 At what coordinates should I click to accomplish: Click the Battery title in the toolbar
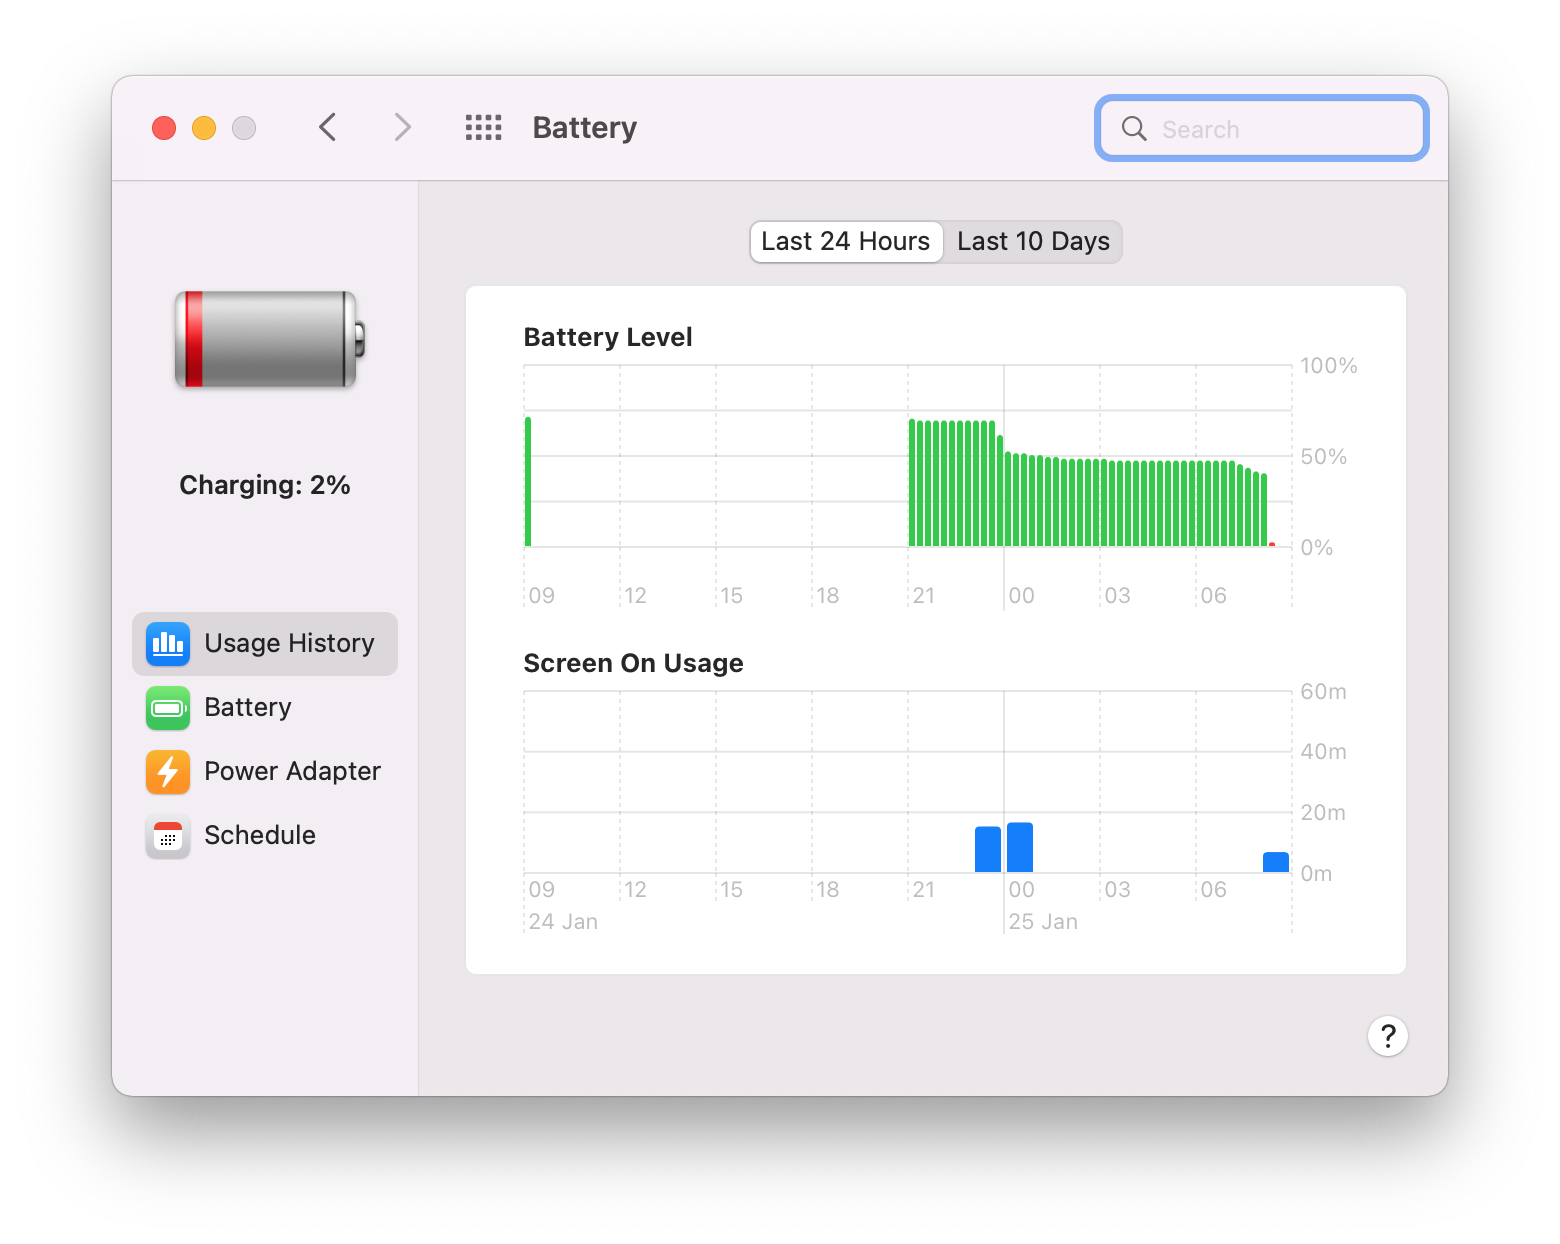pos(584,127)
